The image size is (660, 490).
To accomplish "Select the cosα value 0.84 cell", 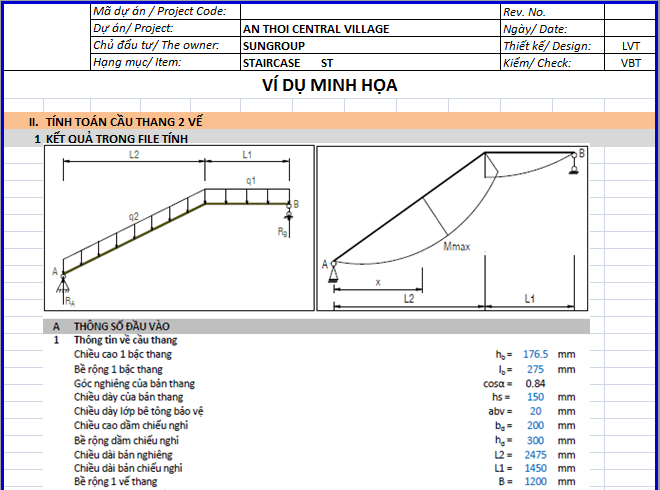I will tap(534, 383).
